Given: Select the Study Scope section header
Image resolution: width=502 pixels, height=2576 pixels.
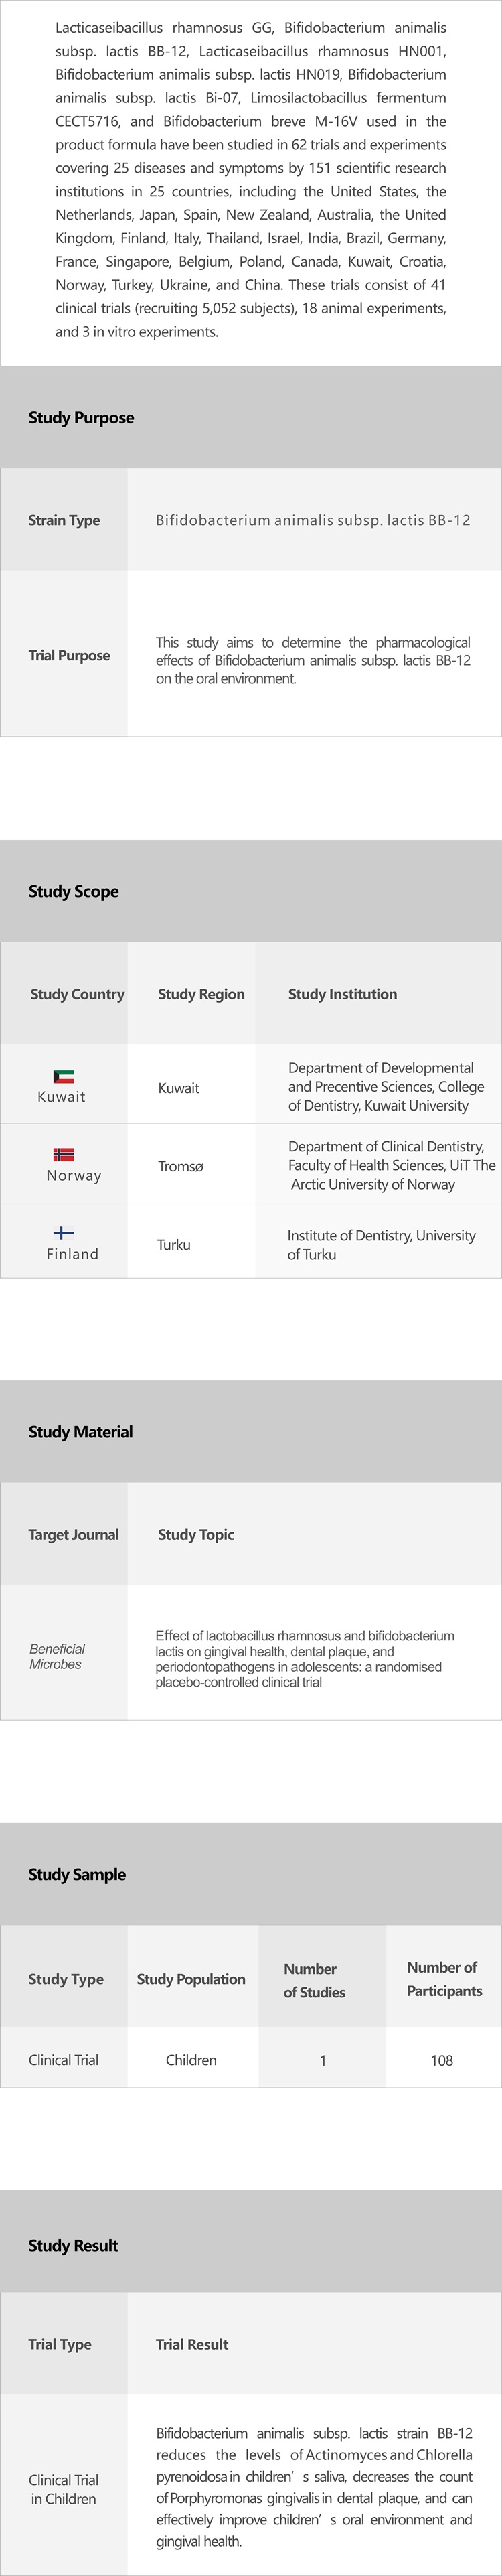Looking at the screenshot, I should (73, 891).
